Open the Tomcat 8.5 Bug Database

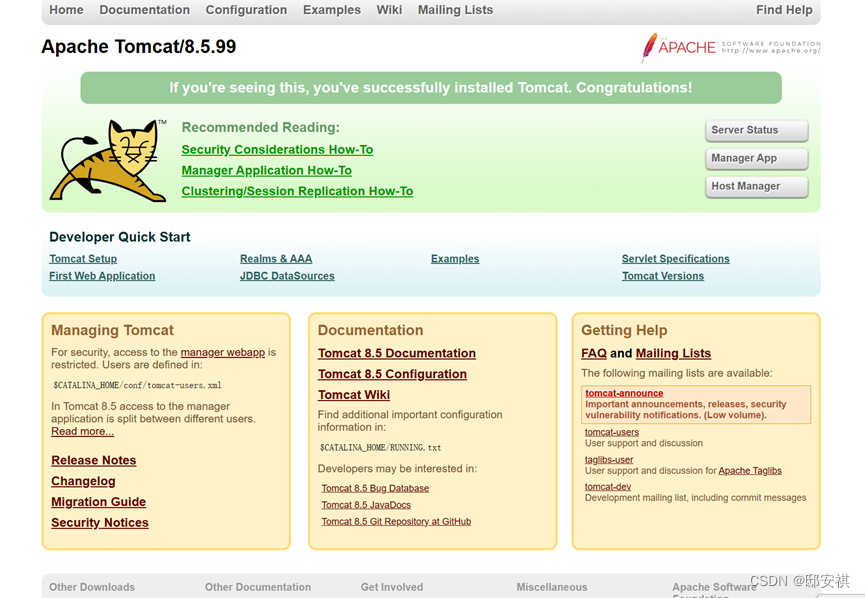[x=375, y=487]
